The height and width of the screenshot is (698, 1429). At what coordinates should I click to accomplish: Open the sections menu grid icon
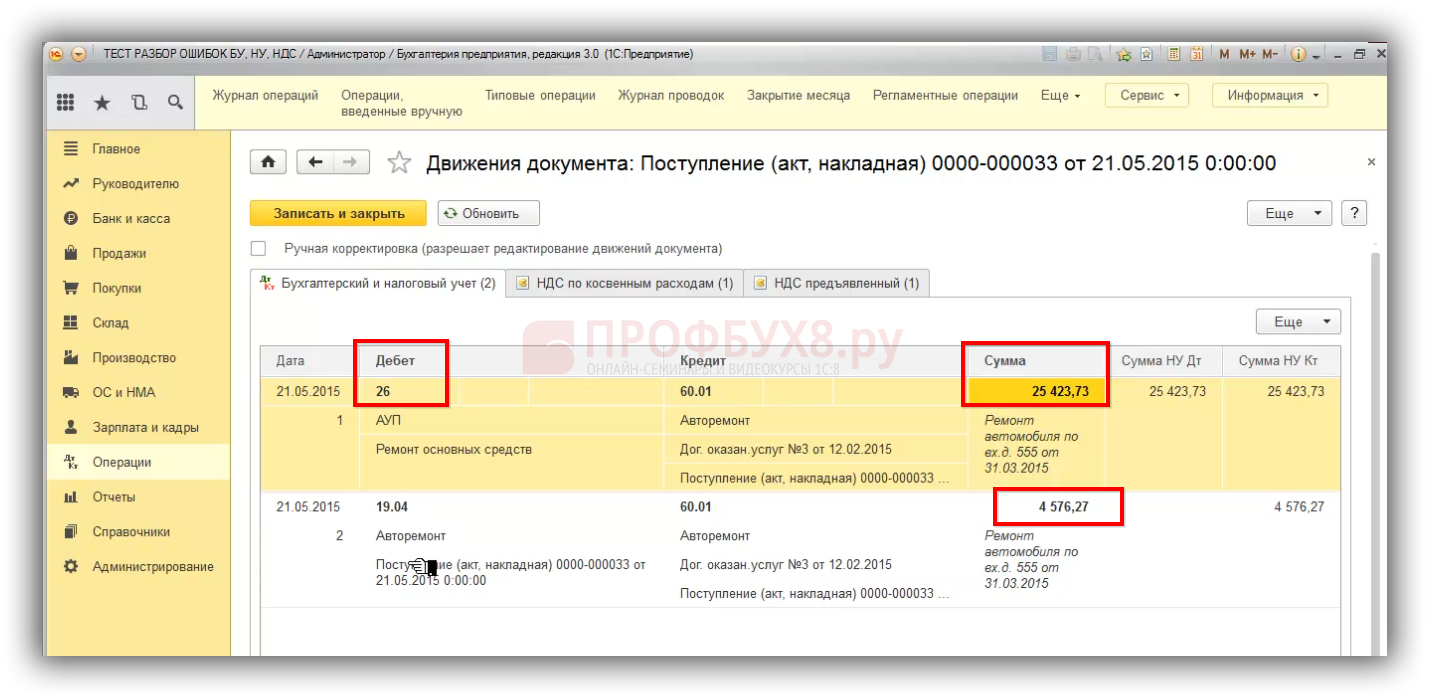tap(66, 102)
